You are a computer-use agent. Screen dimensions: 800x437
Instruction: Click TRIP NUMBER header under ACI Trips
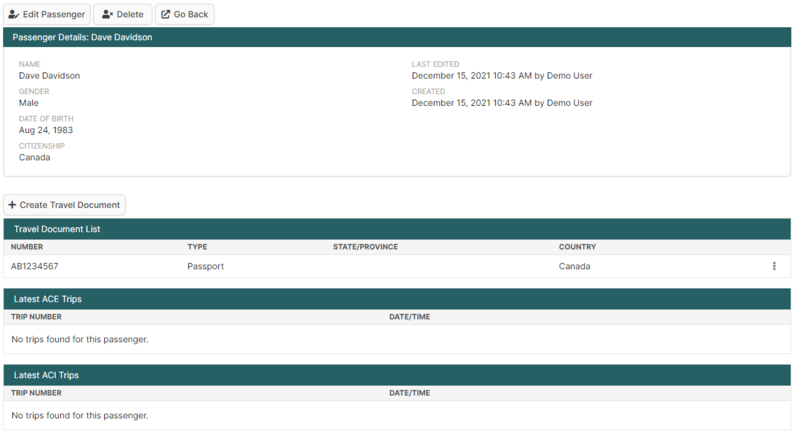[x=36, y=393]
